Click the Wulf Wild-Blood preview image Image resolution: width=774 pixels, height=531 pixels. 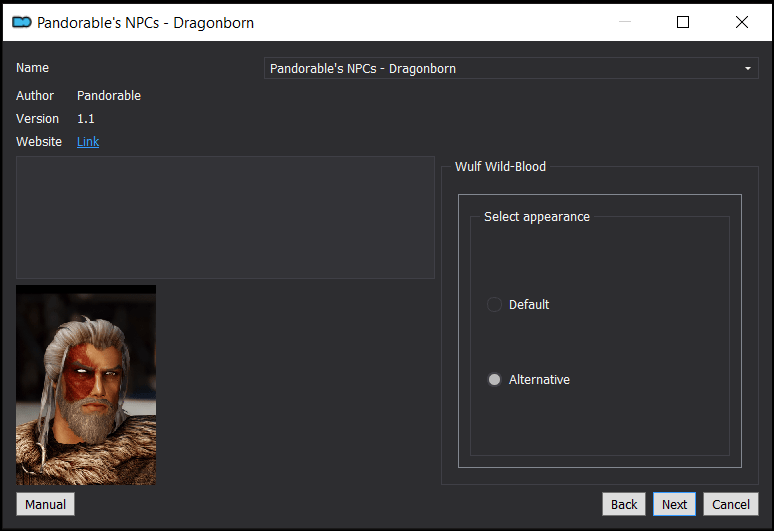(86, 385)
